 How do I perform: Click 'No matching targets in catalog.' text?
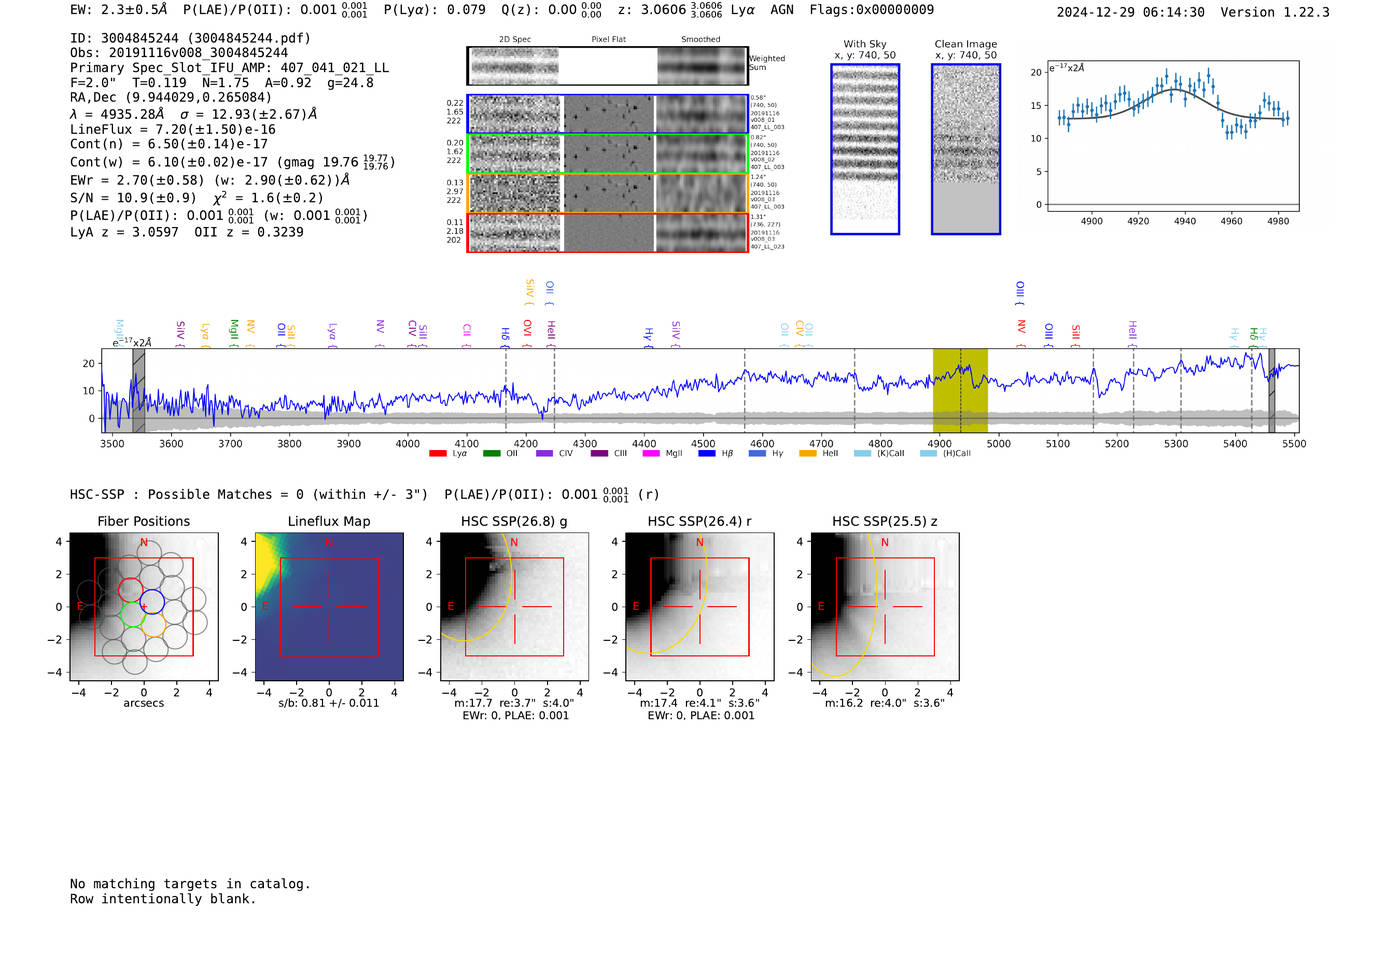(190, 884)
